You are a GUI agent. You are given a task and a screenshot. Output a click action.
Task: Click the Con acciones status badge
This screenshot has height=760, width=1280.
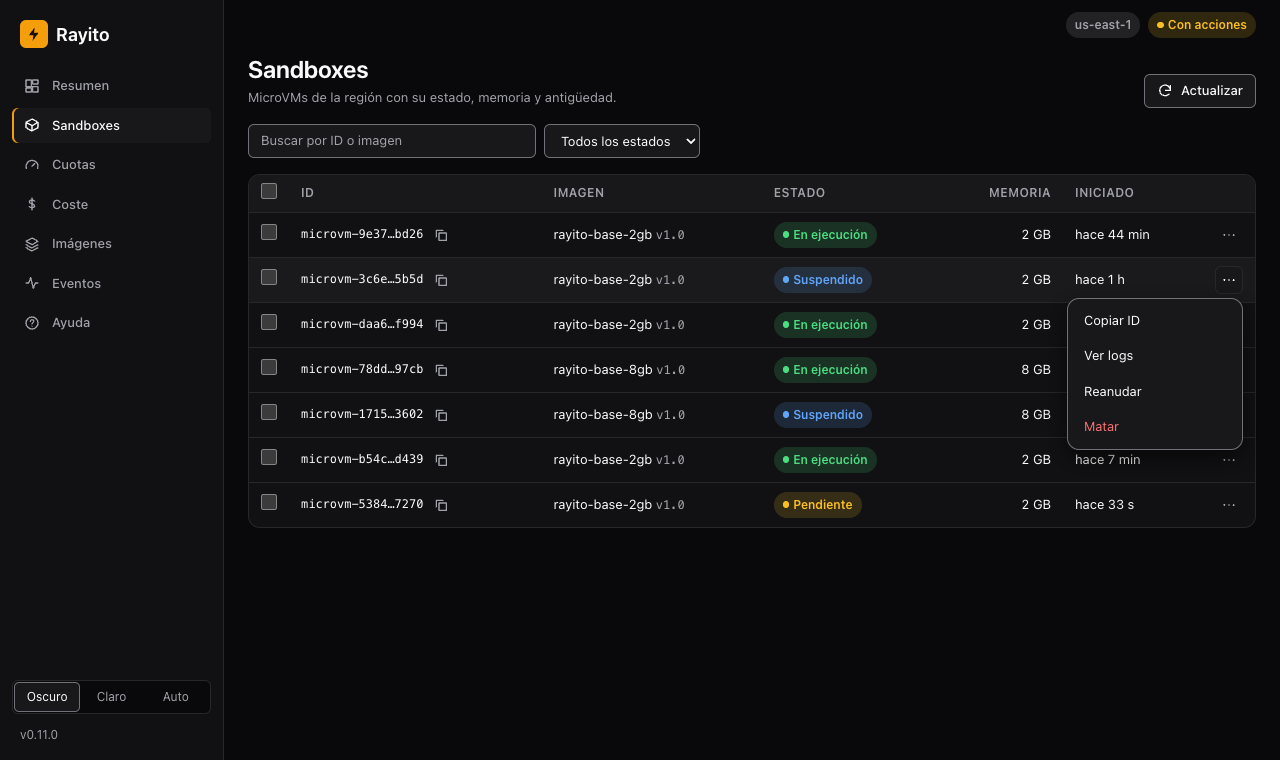(x=1201, y=25)
